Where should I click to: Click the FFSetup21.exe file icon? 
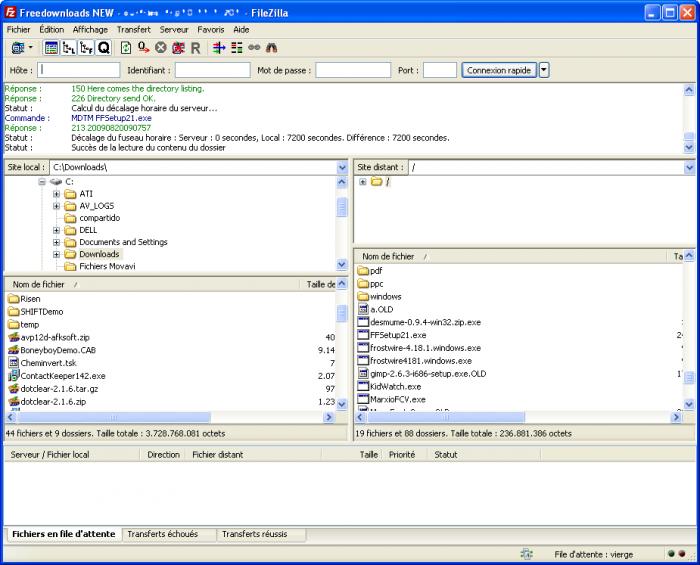tap(363, 335)
